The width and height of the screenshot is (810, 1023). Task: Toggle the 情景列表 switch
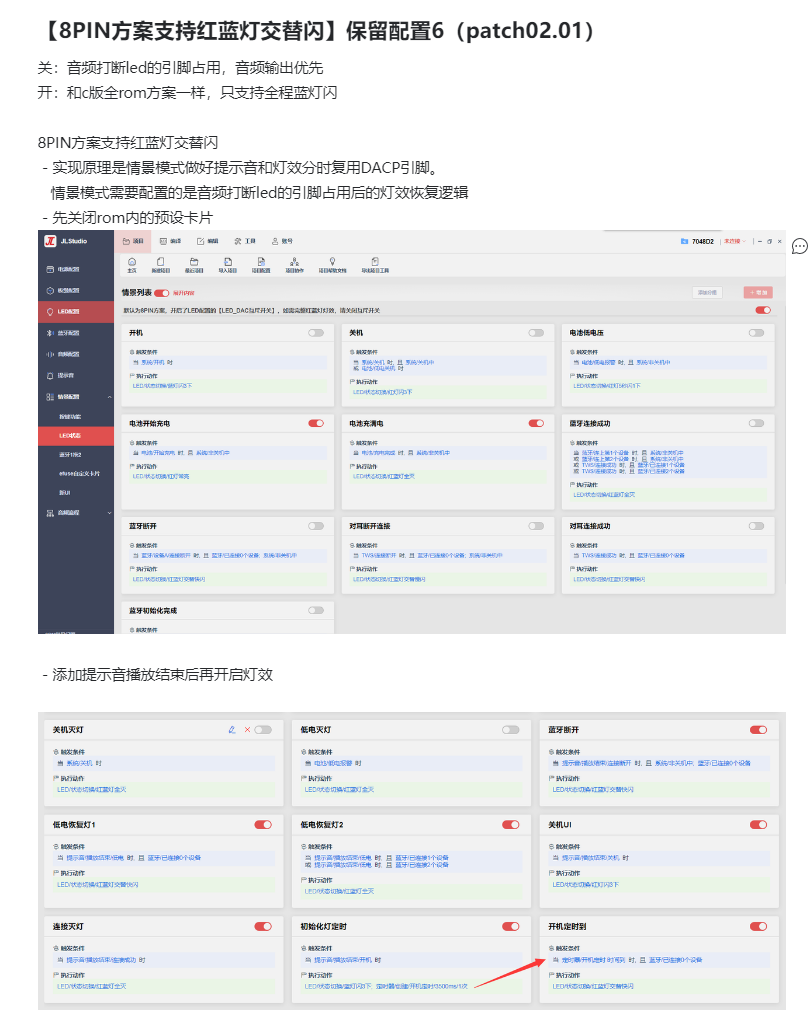coord(162,293)
